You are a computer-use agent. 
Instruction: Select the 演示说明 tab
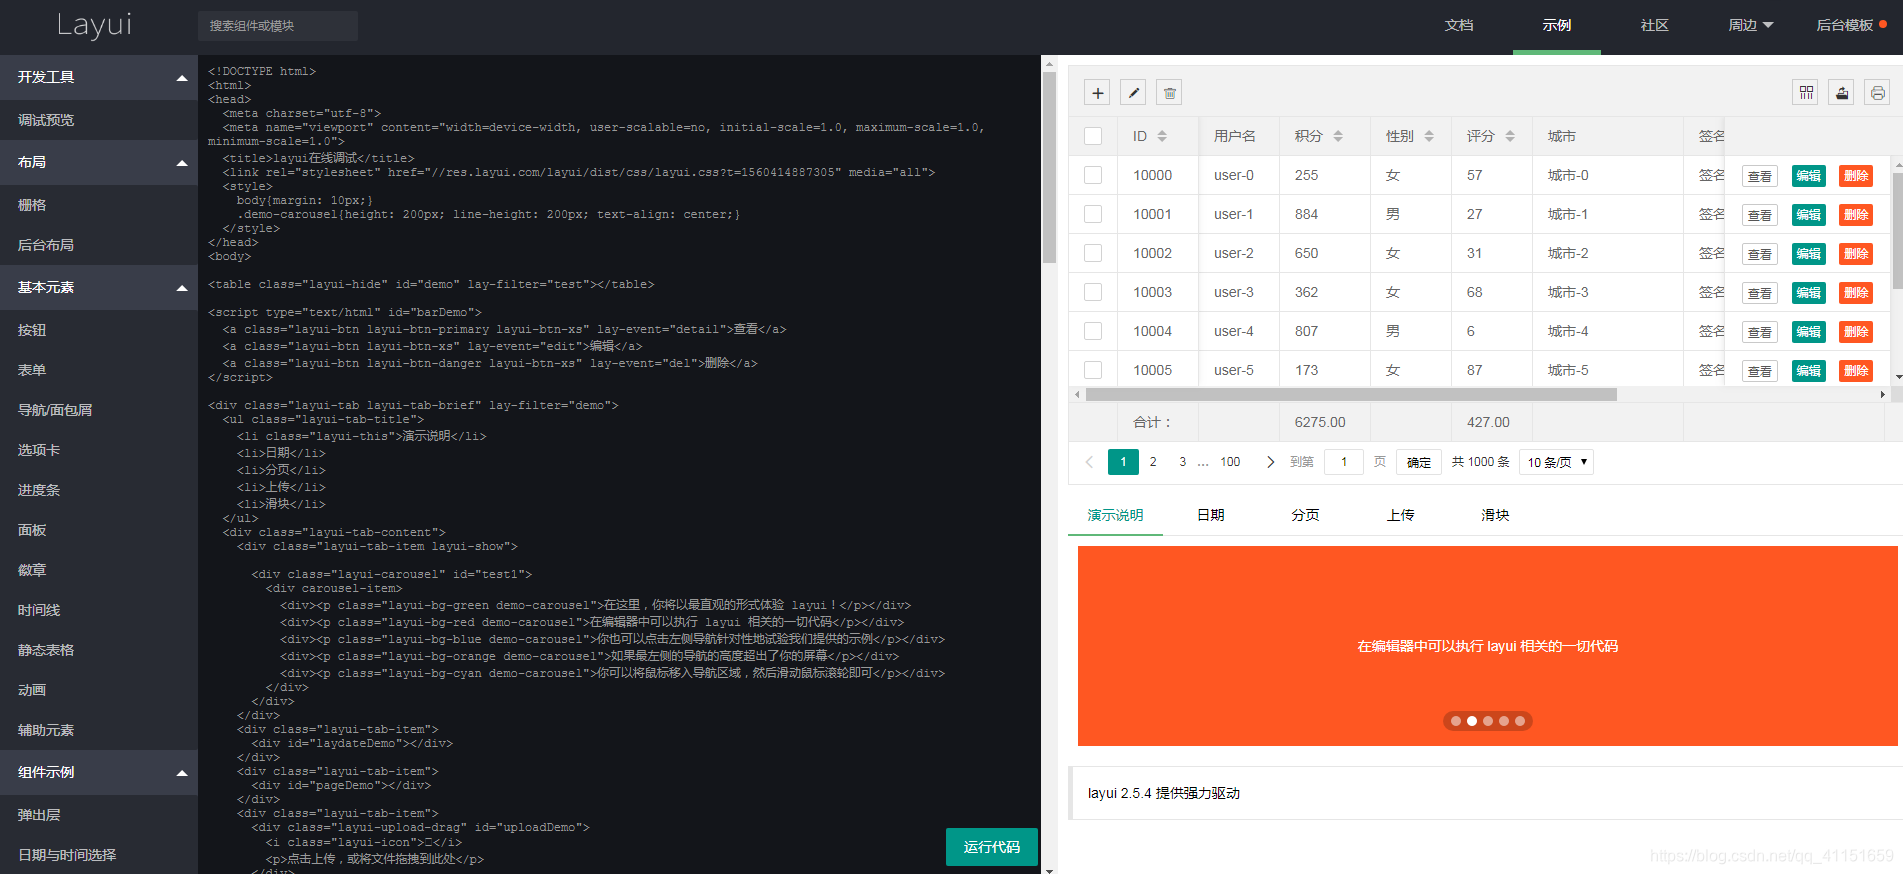point(1115,515)
